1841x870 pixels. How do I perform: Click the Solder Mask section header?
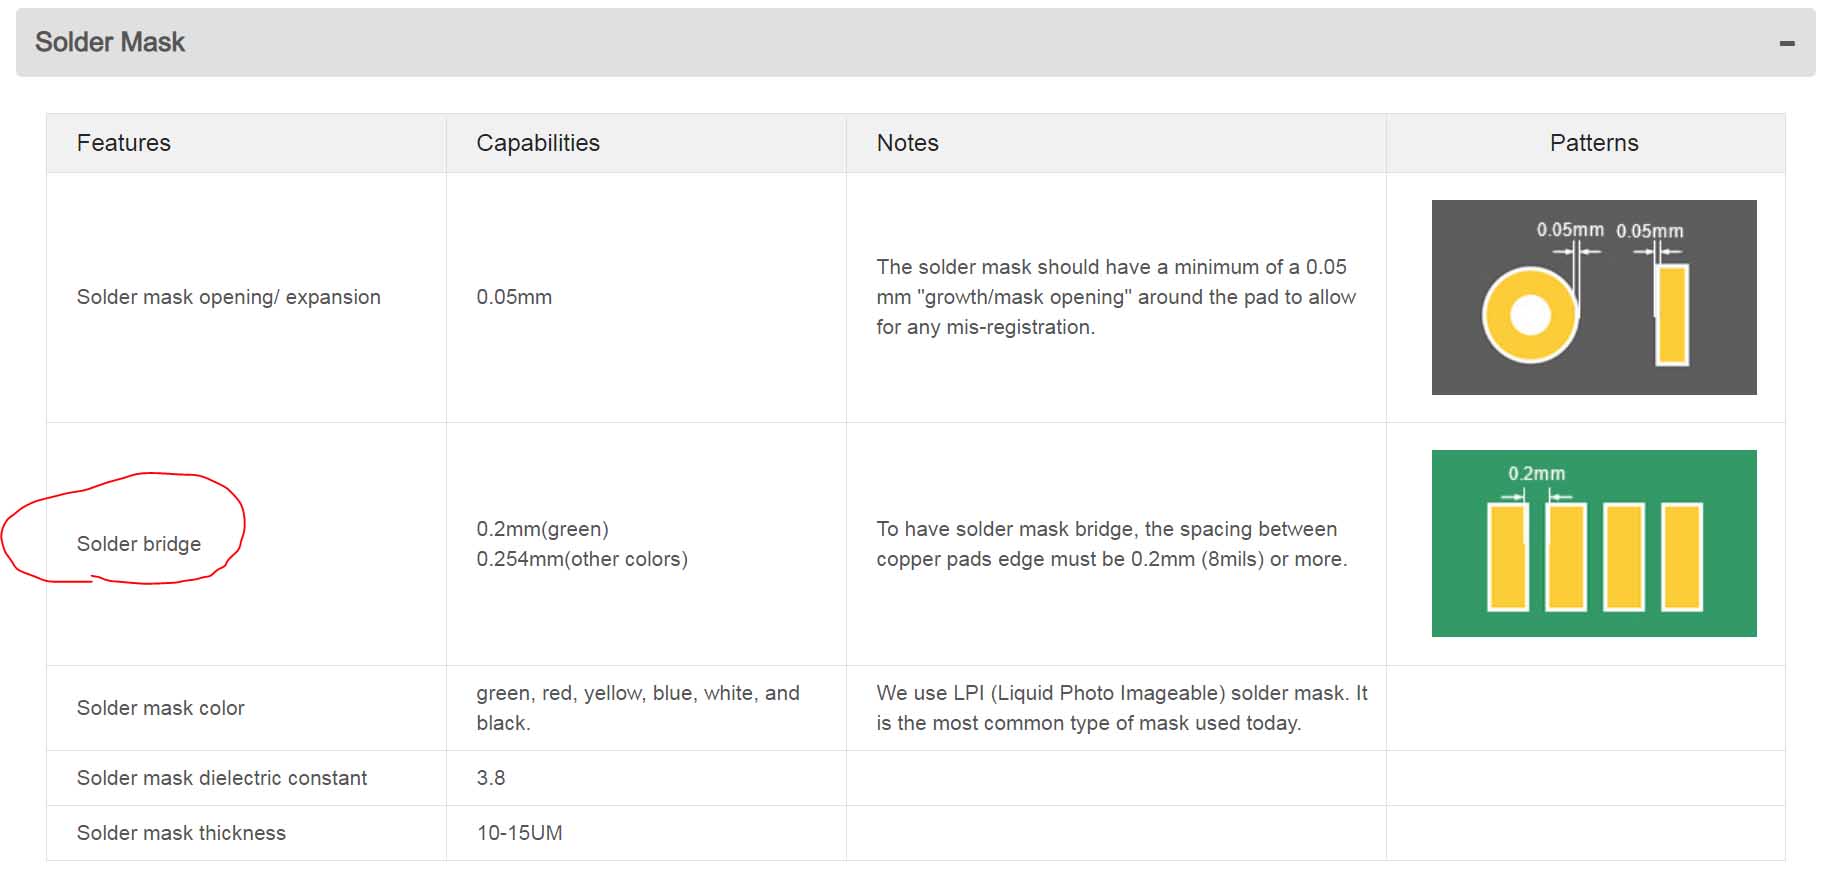click(110, 42)
